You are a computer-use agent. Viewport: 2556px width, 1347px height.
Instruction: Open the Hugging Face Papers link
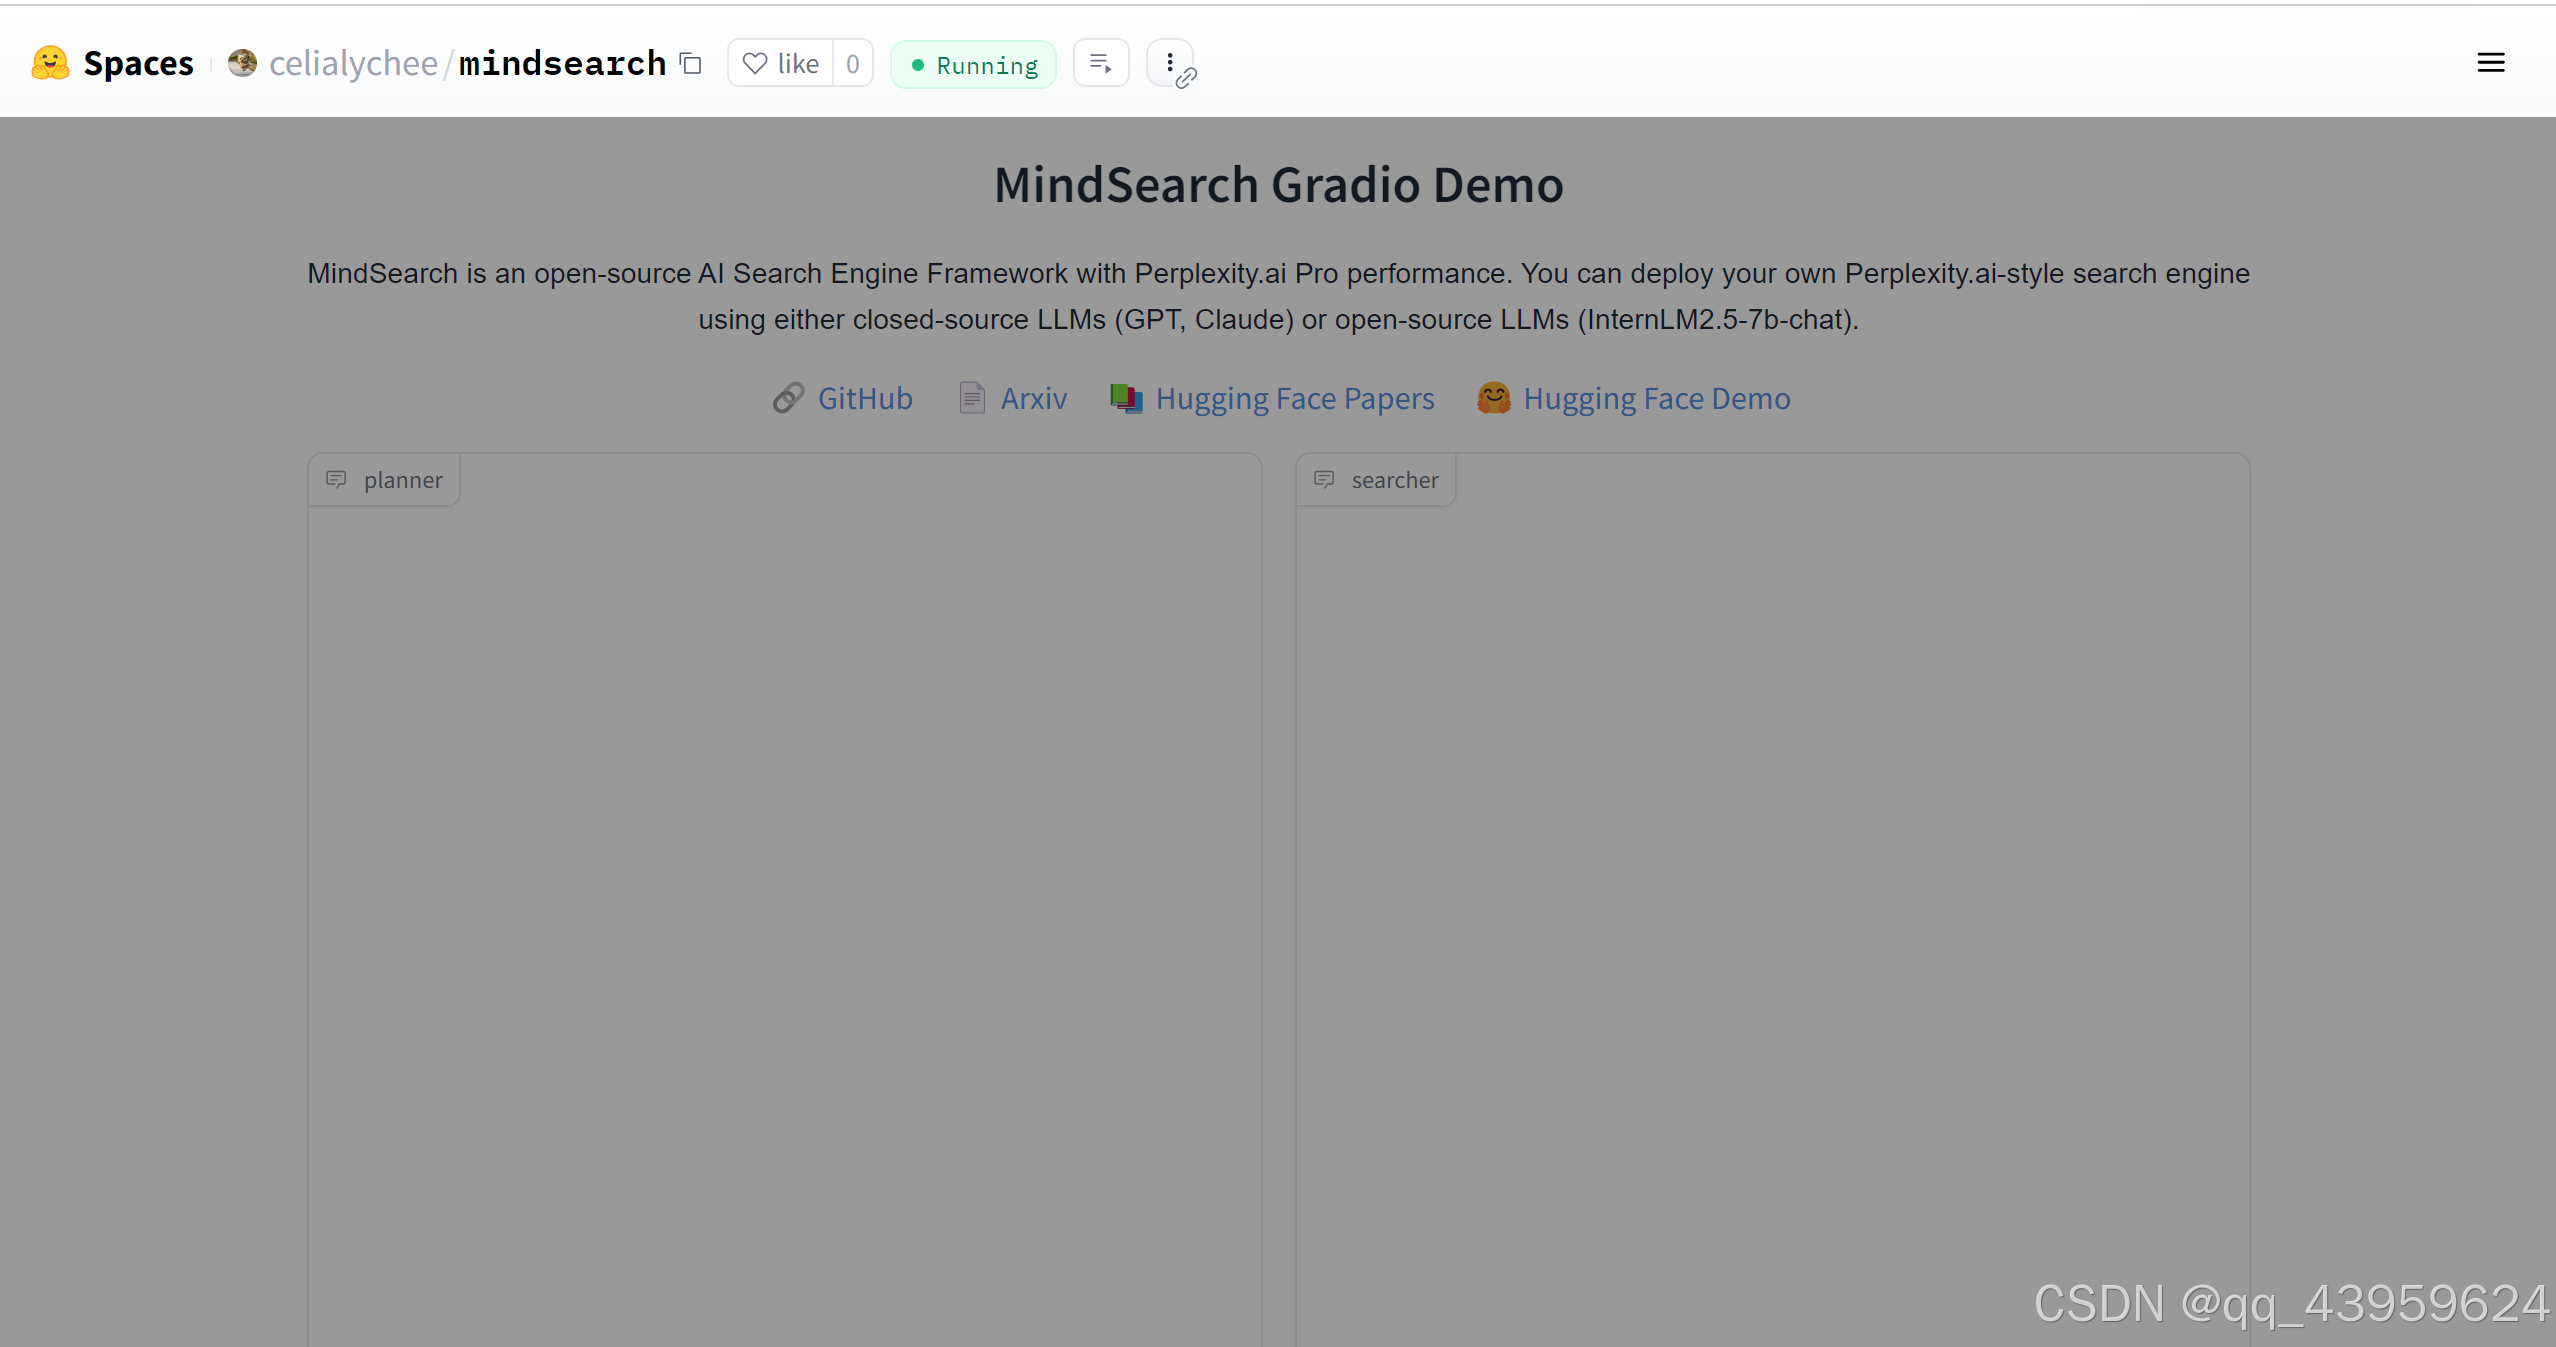(1294, 398)
